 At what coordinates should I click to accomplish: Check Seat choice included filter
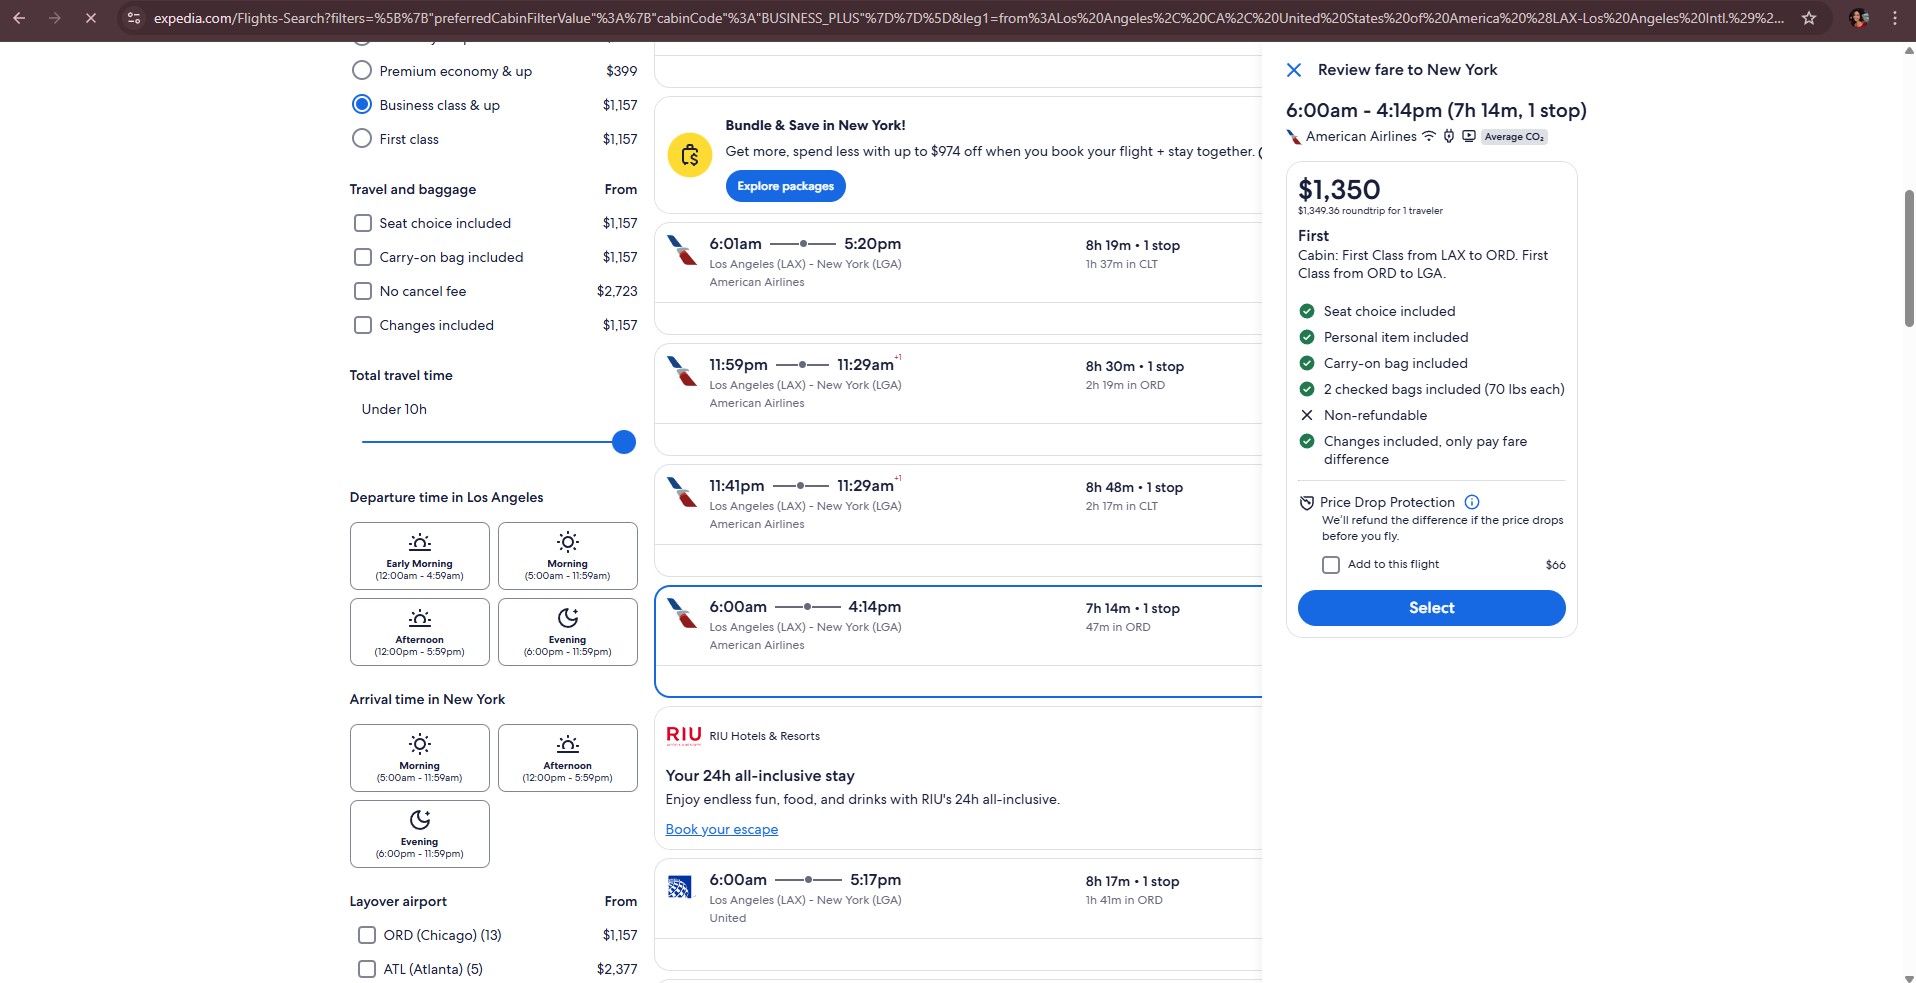363,223
